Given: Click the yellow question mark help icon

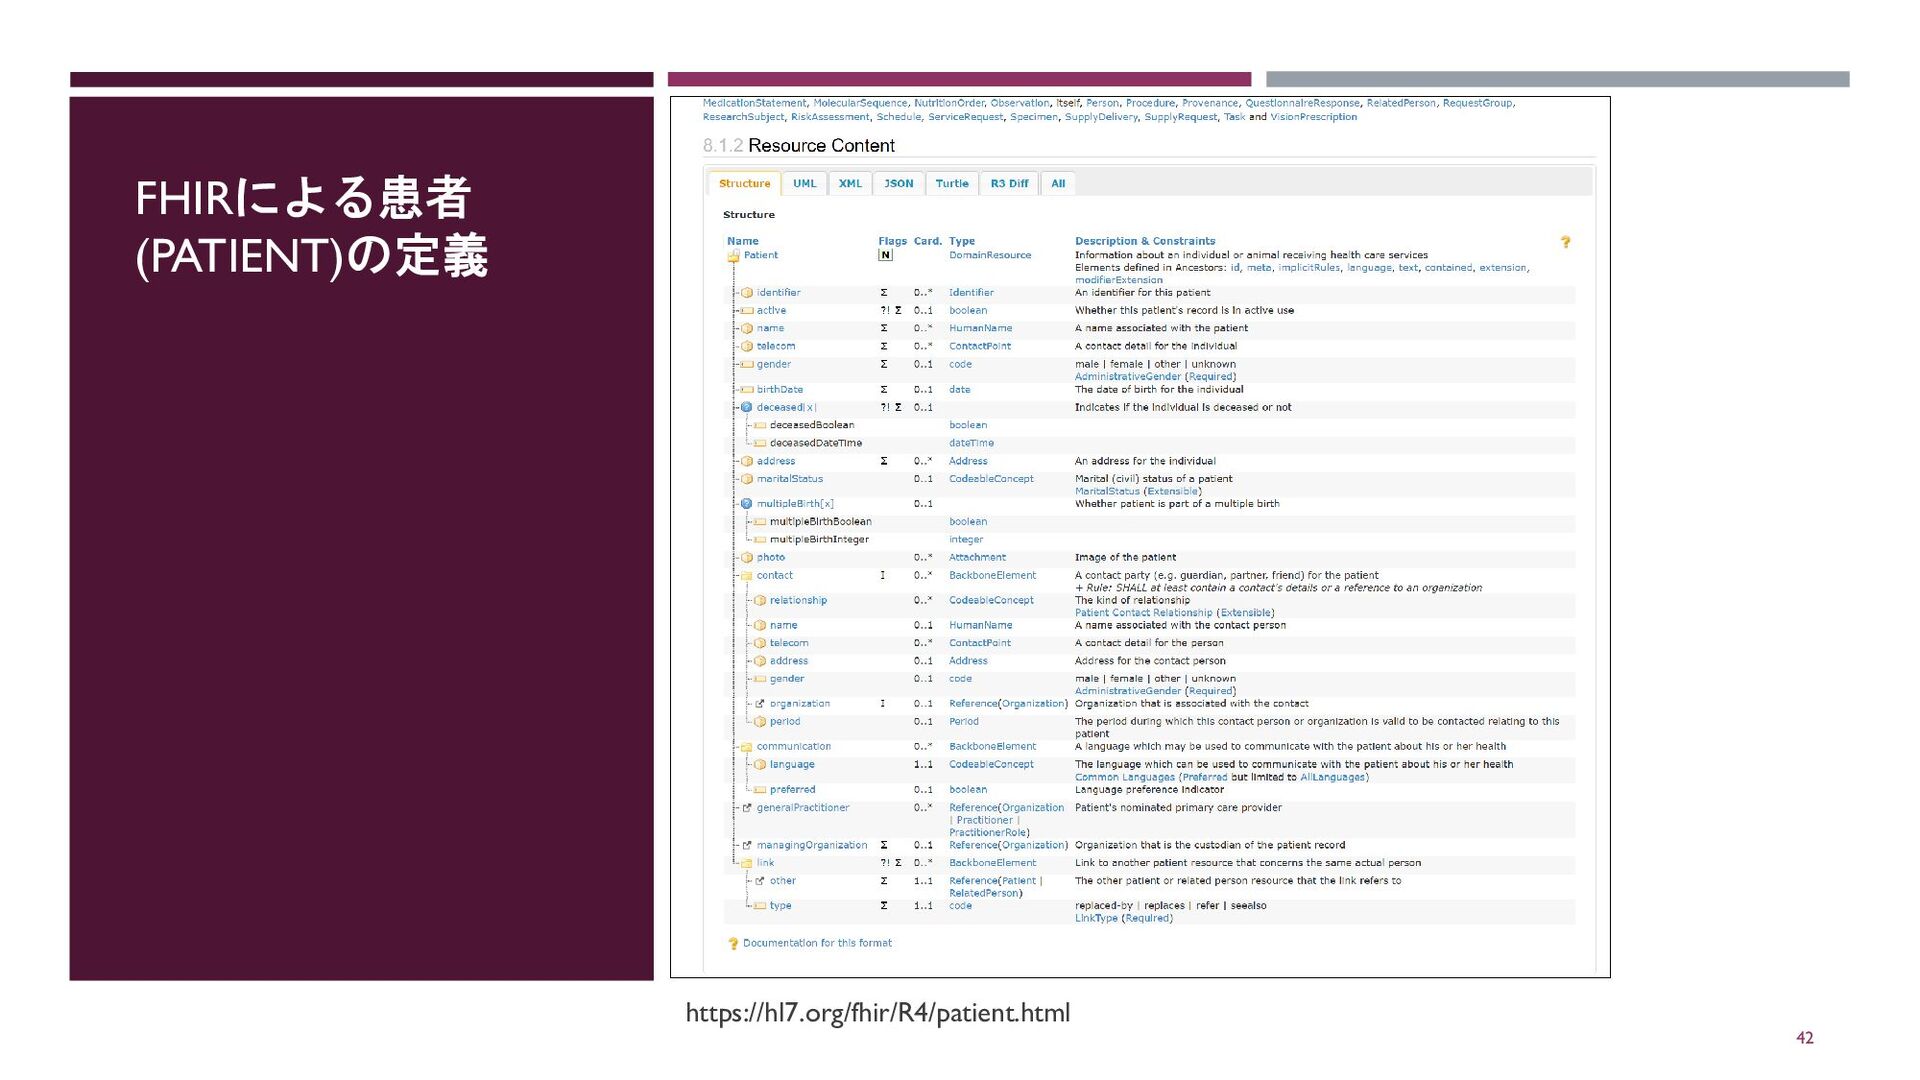Looking at the screenshot, I should tap(1565, 242).
